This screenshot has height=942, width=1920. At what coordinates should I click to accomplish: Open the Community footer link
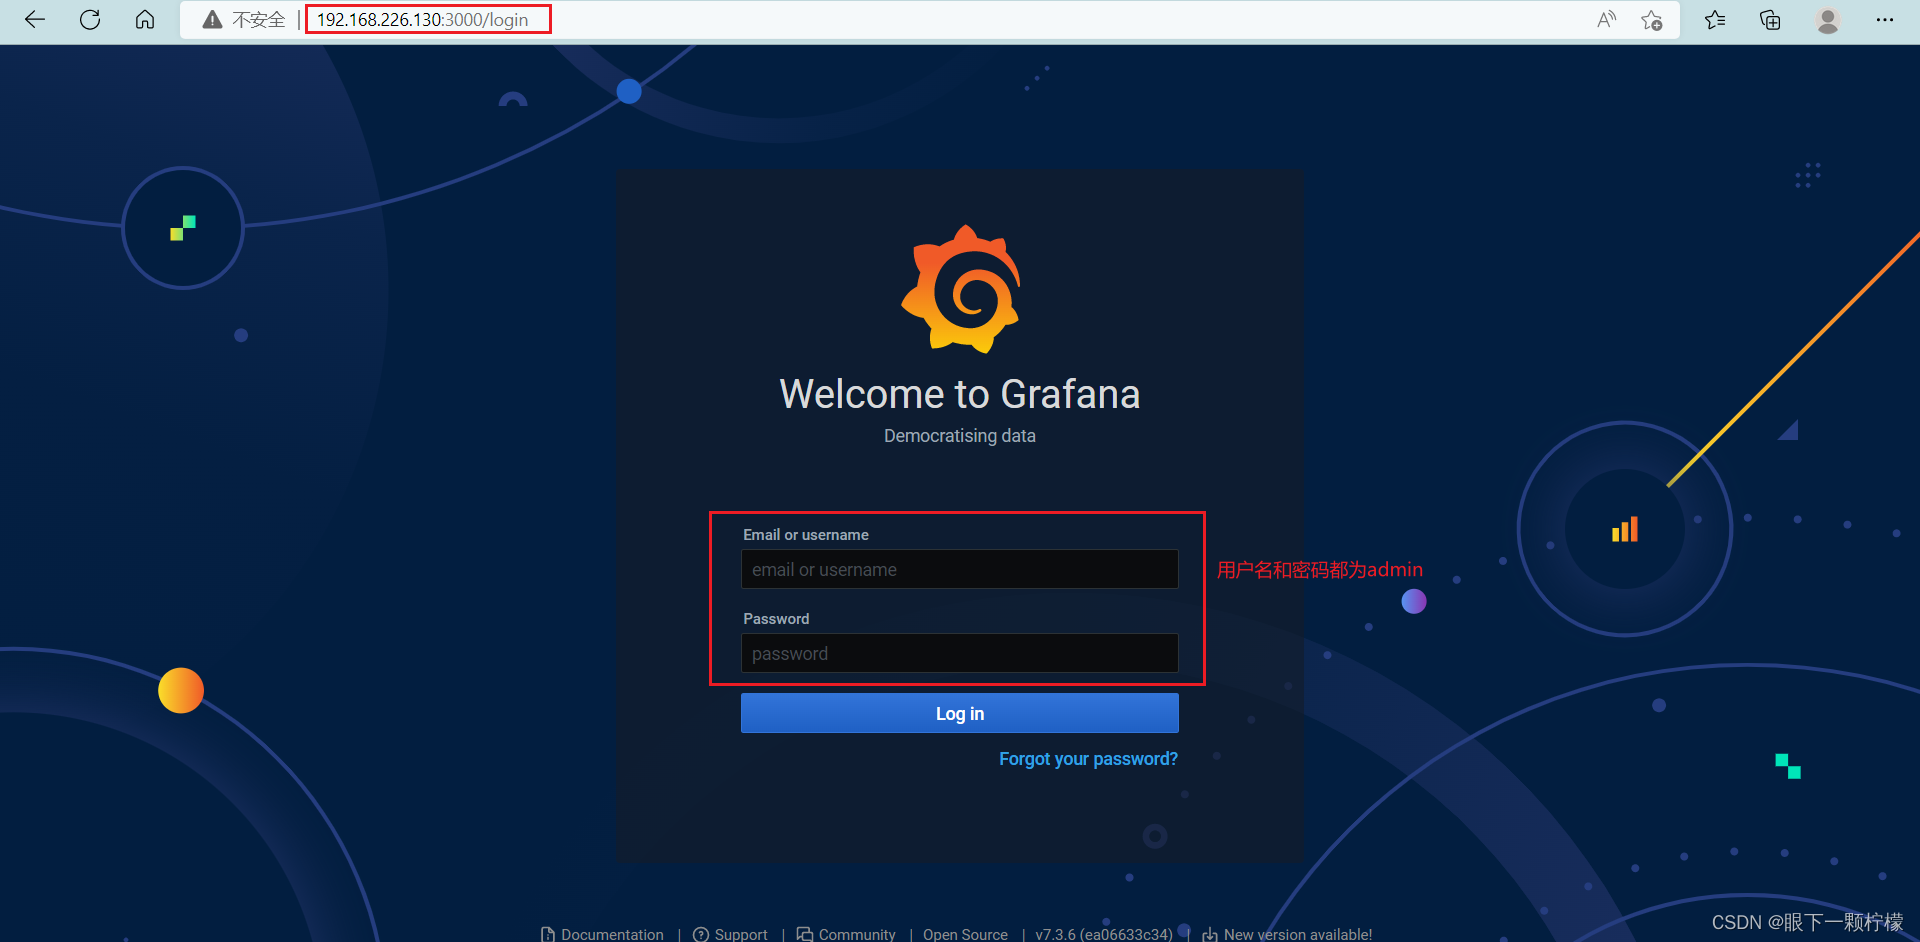pos(857,935)
